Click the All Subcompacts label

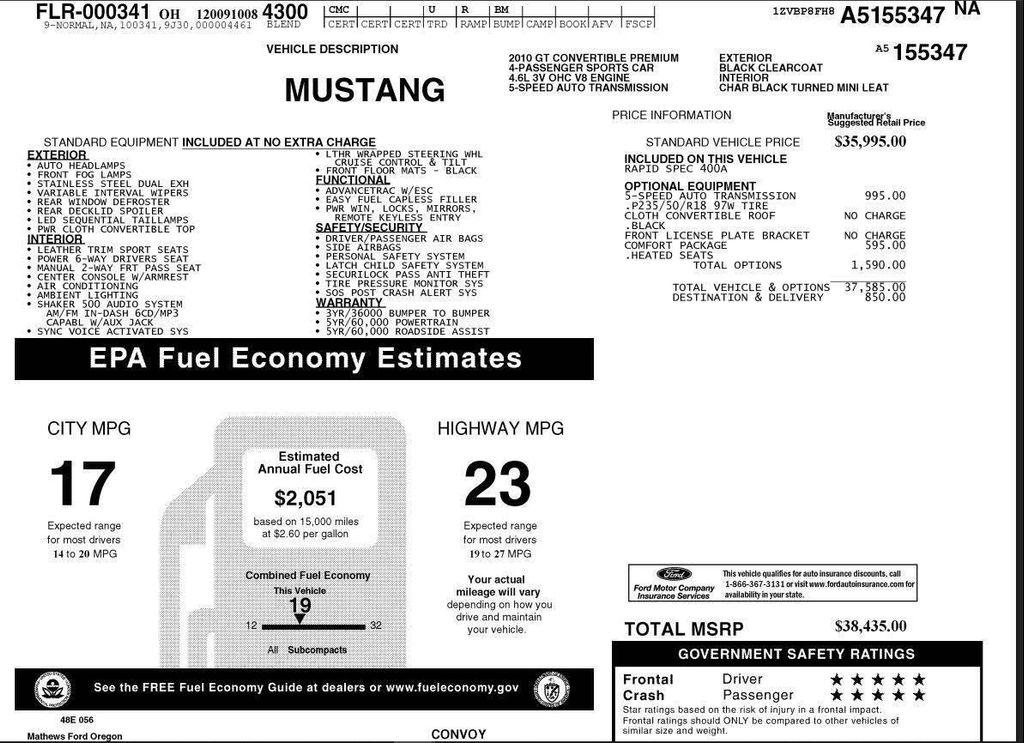click(307, 650)
